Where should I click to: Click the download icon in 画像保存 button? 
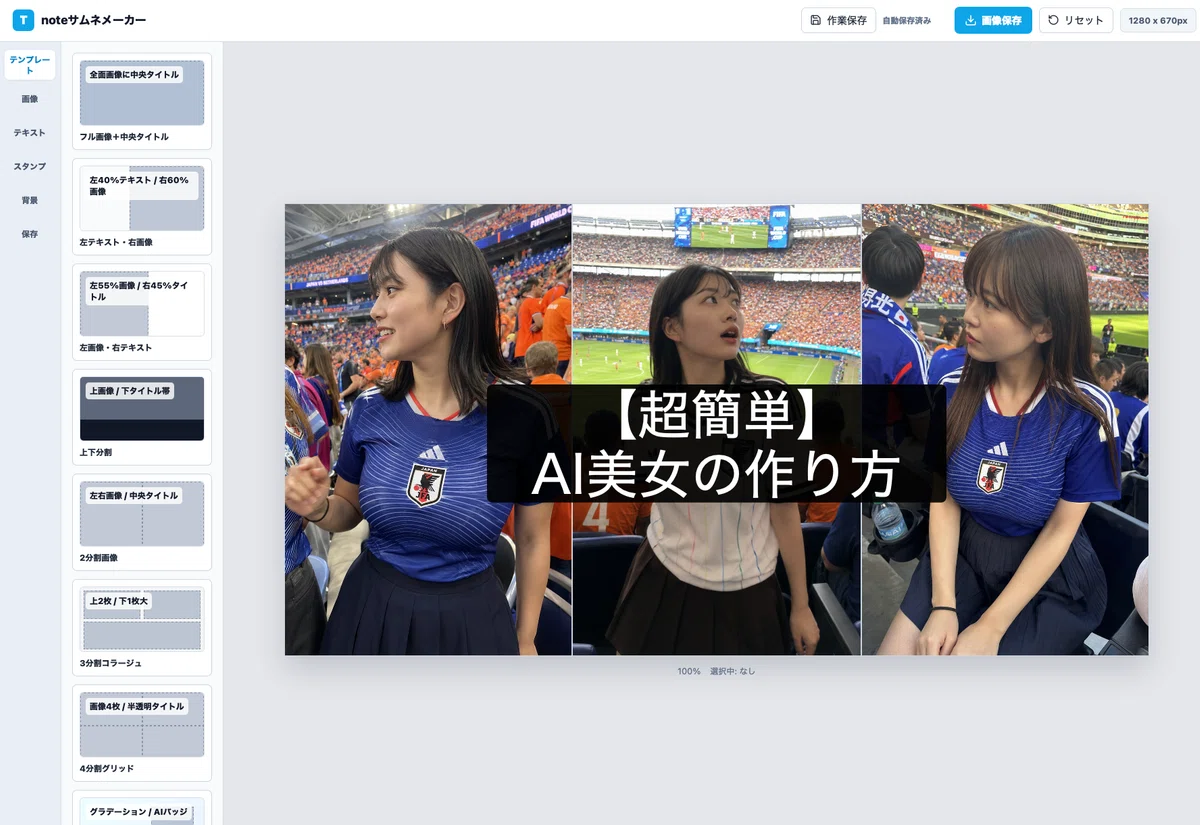970,20
